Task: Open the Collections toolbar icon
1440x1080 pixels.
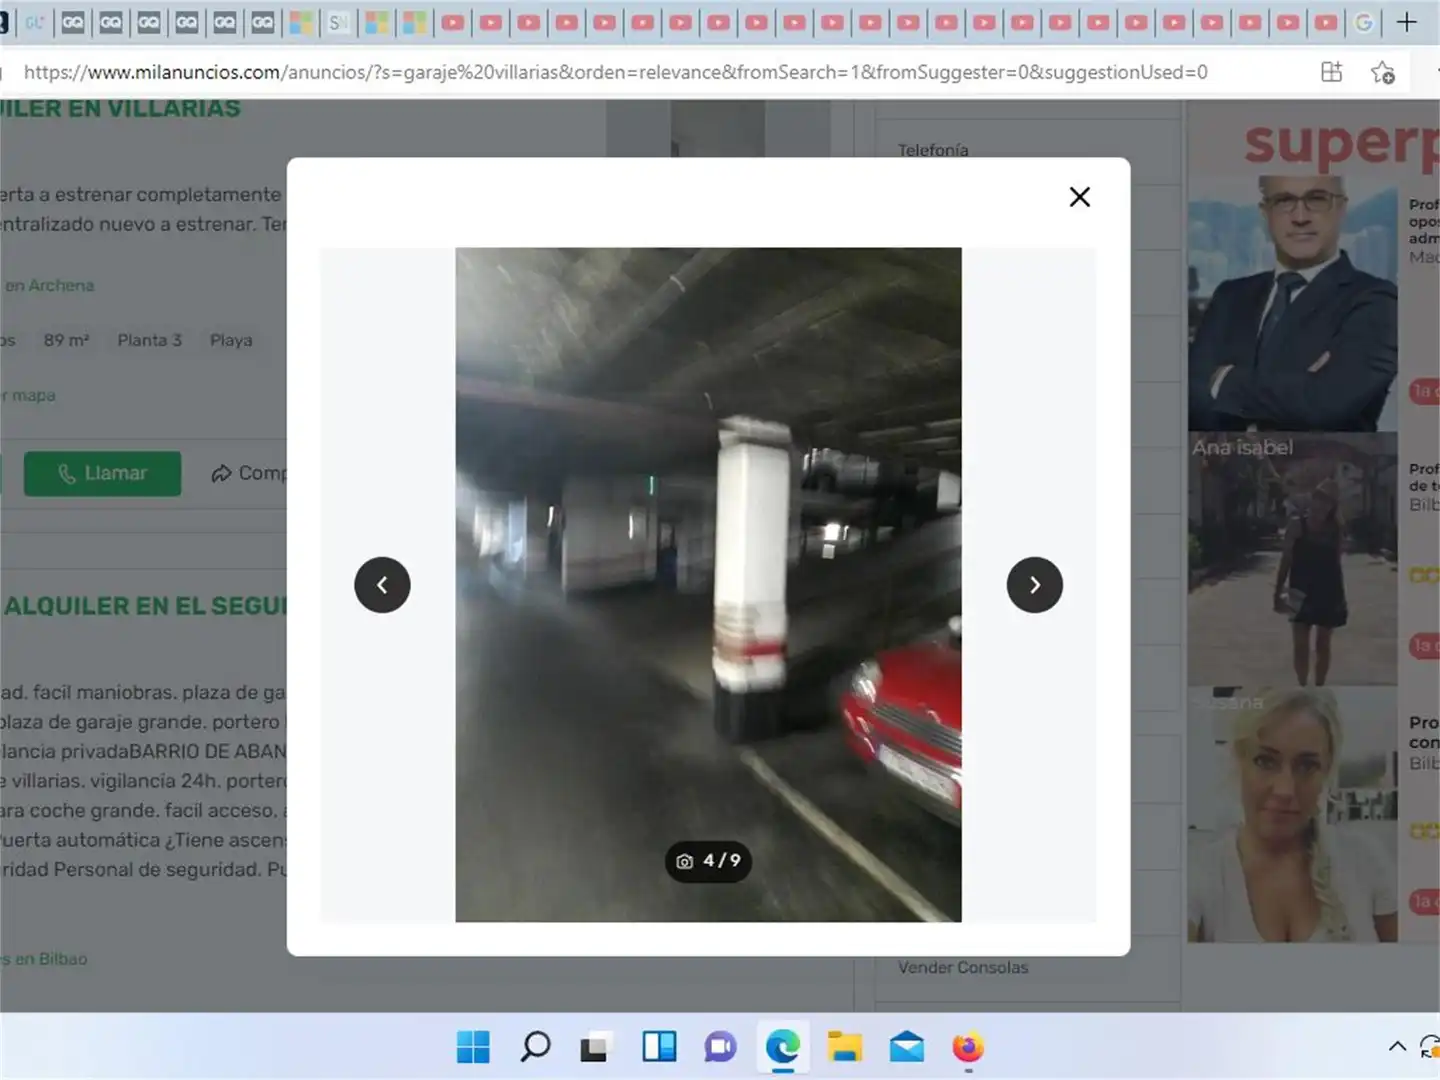Action: pyautogui.click(x=1332, y=72)
